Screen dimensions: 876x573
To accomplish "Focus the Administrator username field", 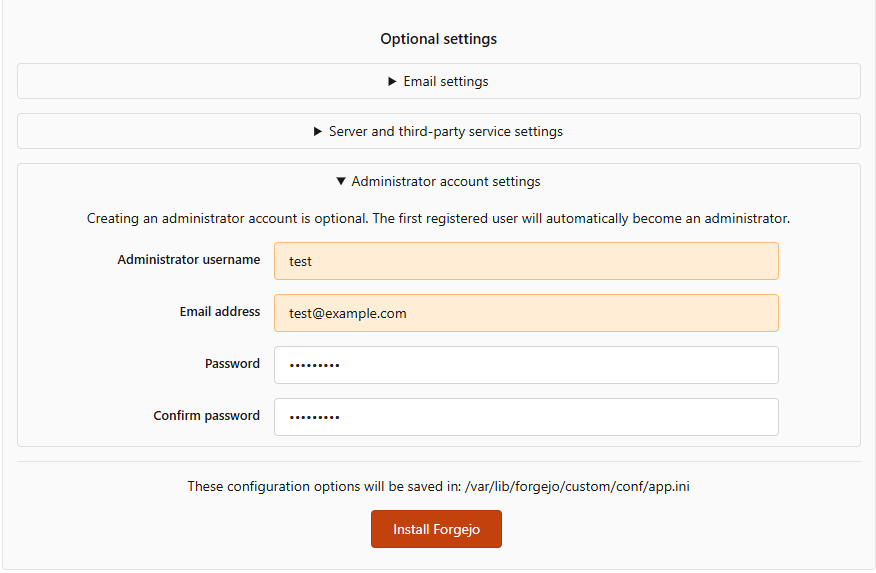I will tap(526, 261).
